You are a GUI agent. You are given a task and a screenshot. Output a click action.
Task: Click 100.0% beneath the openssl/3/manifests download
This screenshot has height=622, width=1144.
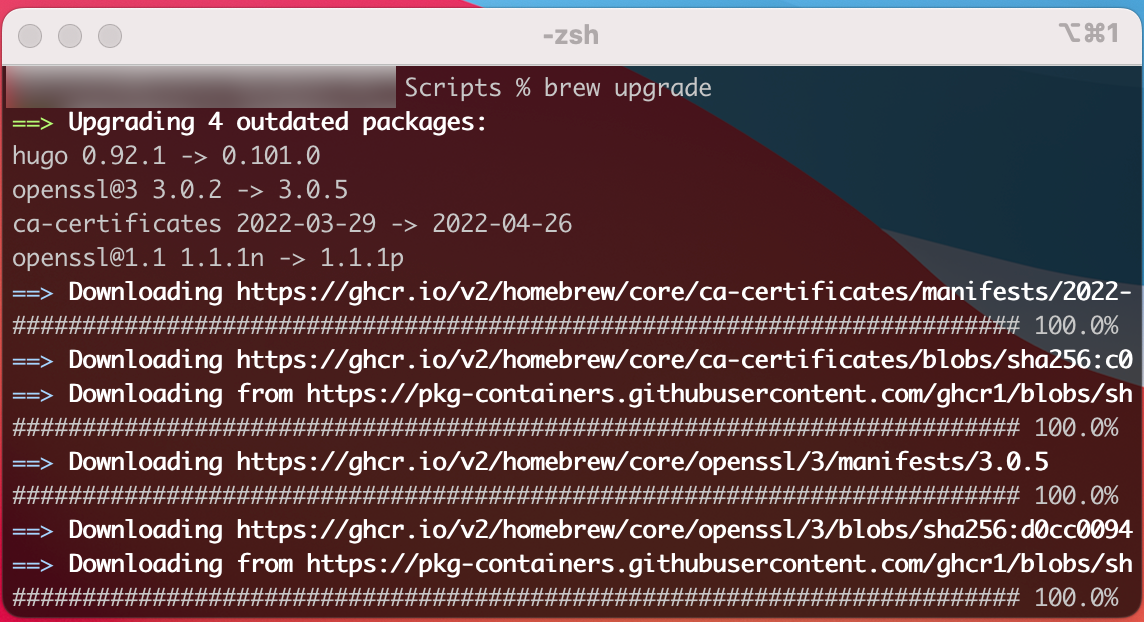pyautogui.click(x=1076, y=496)
